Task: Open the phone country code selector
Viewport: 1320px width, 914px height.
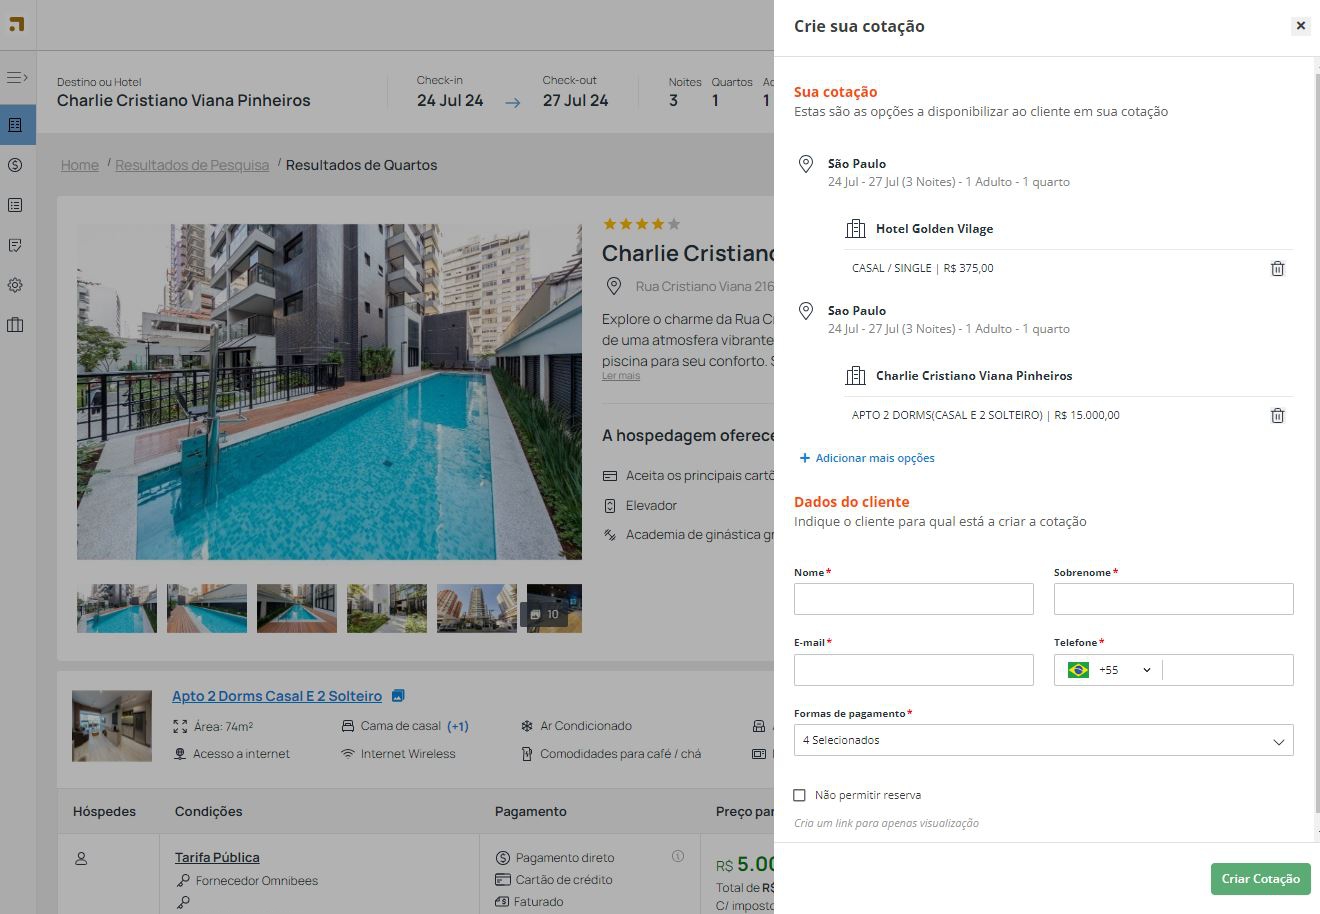Action: coord(1108,670)
